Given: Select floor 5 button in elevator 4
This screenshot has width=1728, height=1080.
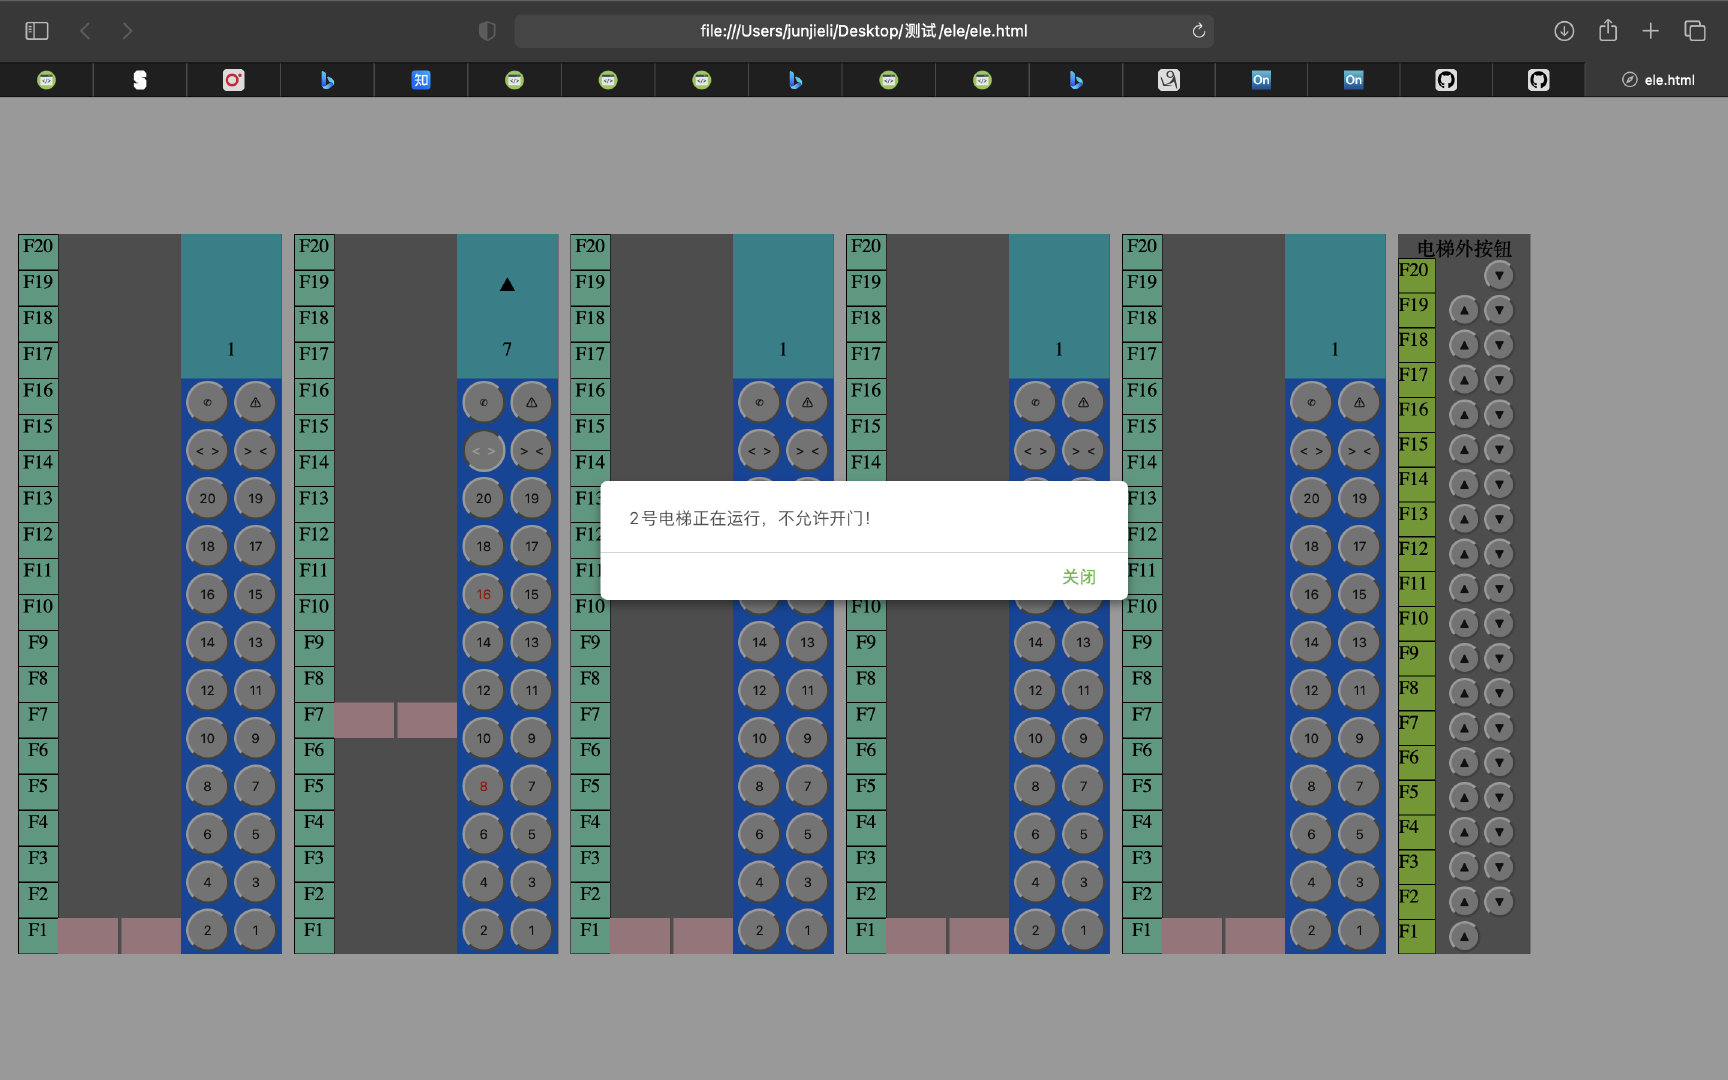Looking at the screenshot, I should [x=1084, y=834].
